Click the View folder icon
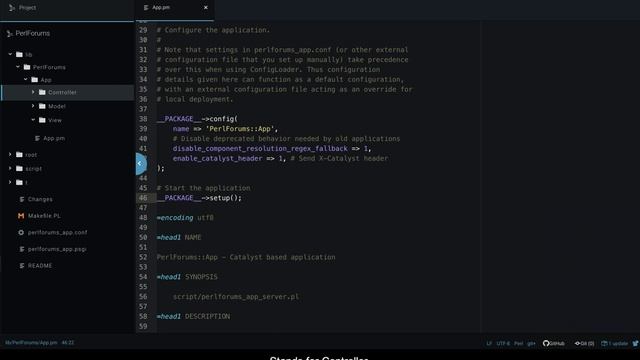This screenshot has width=640, height=360. (x=42, y=120)
